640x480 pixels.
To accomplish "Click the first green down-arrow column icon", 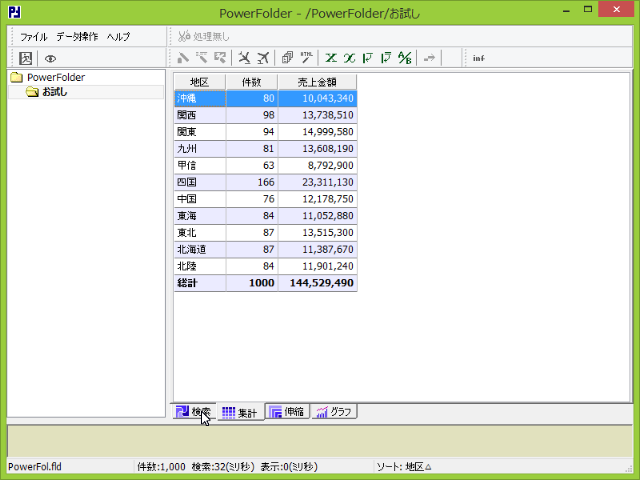I will coord(367,58).
